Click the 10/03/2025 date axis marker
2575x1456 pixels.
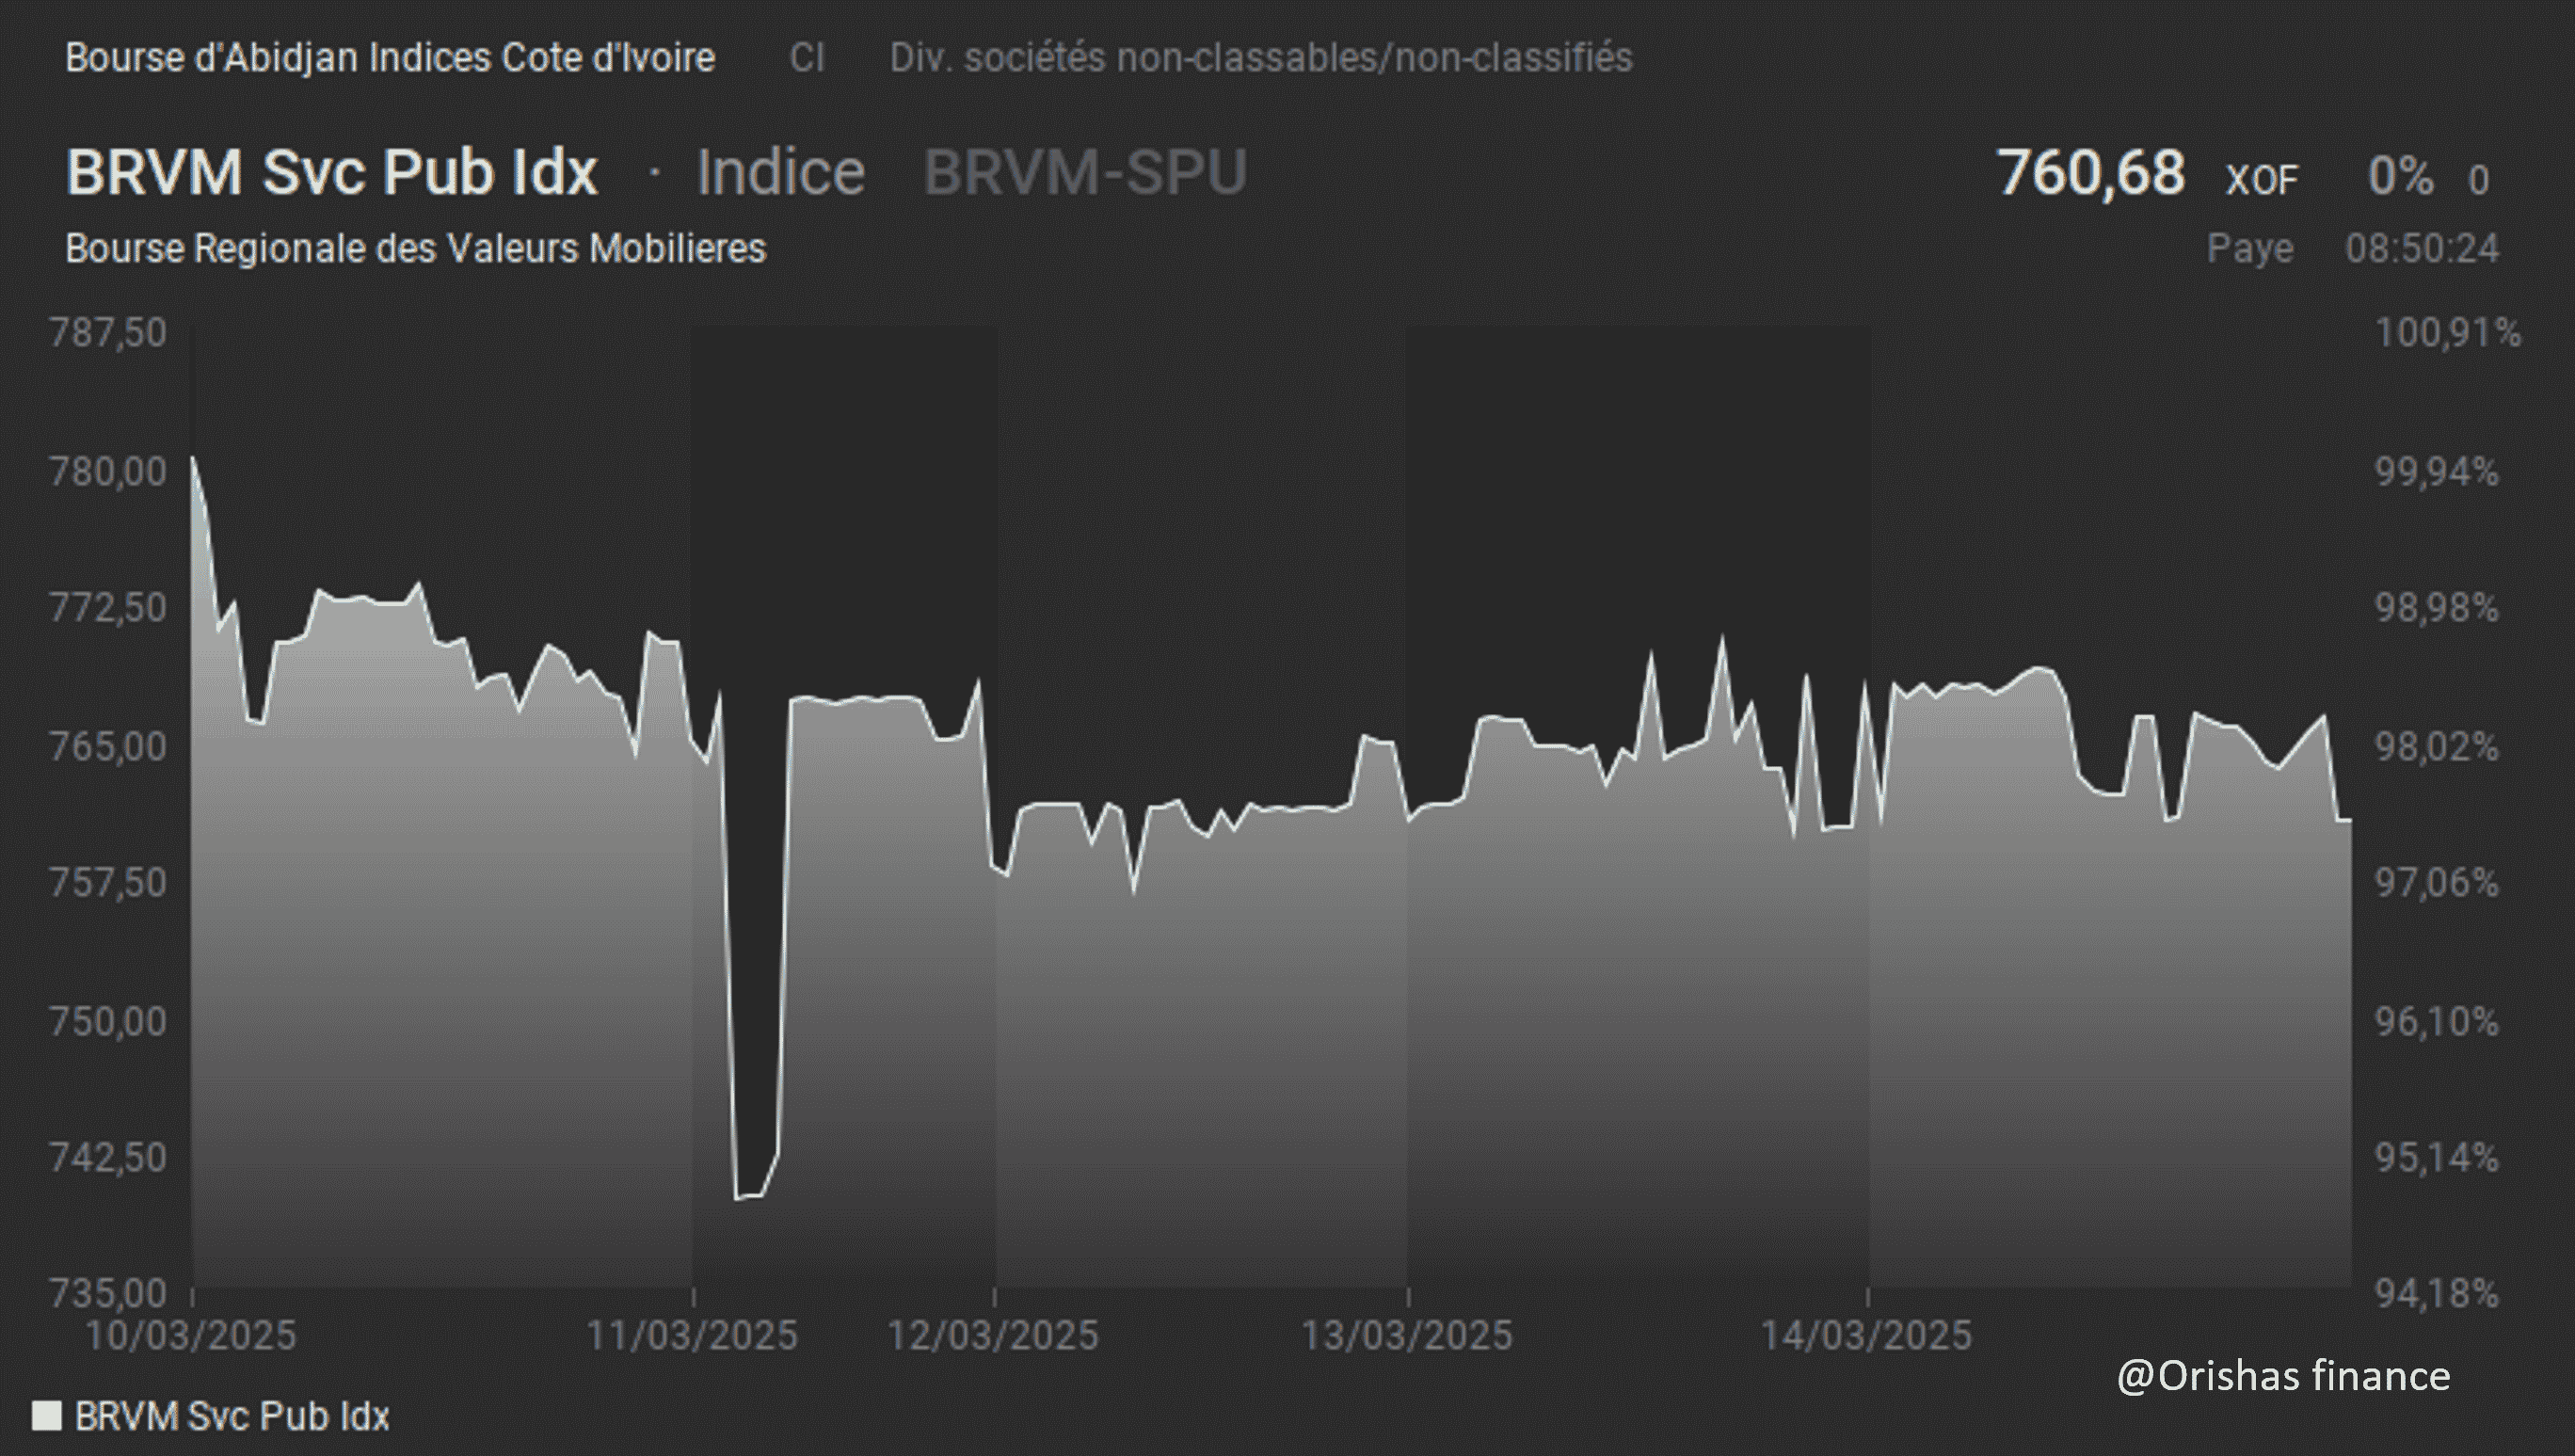192,1335
